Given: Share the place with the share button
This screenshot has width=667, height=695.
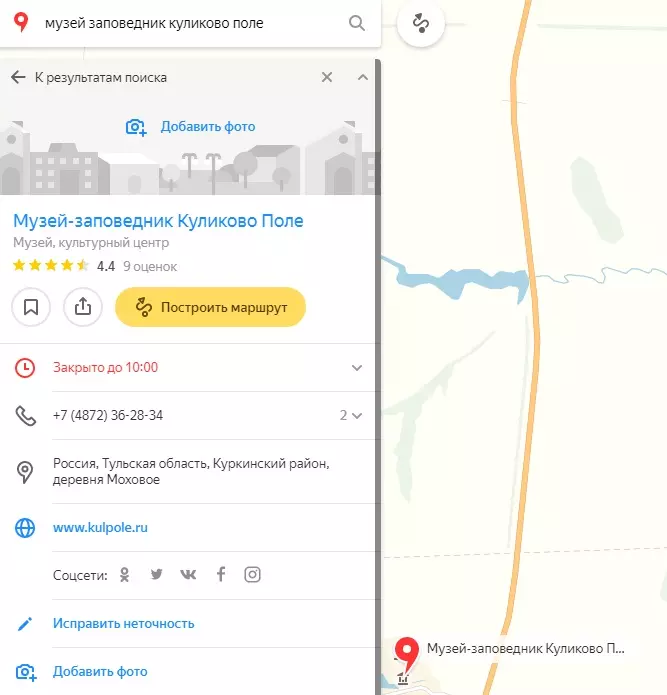Looking at the screenshot, I should [x=83, y=307].
